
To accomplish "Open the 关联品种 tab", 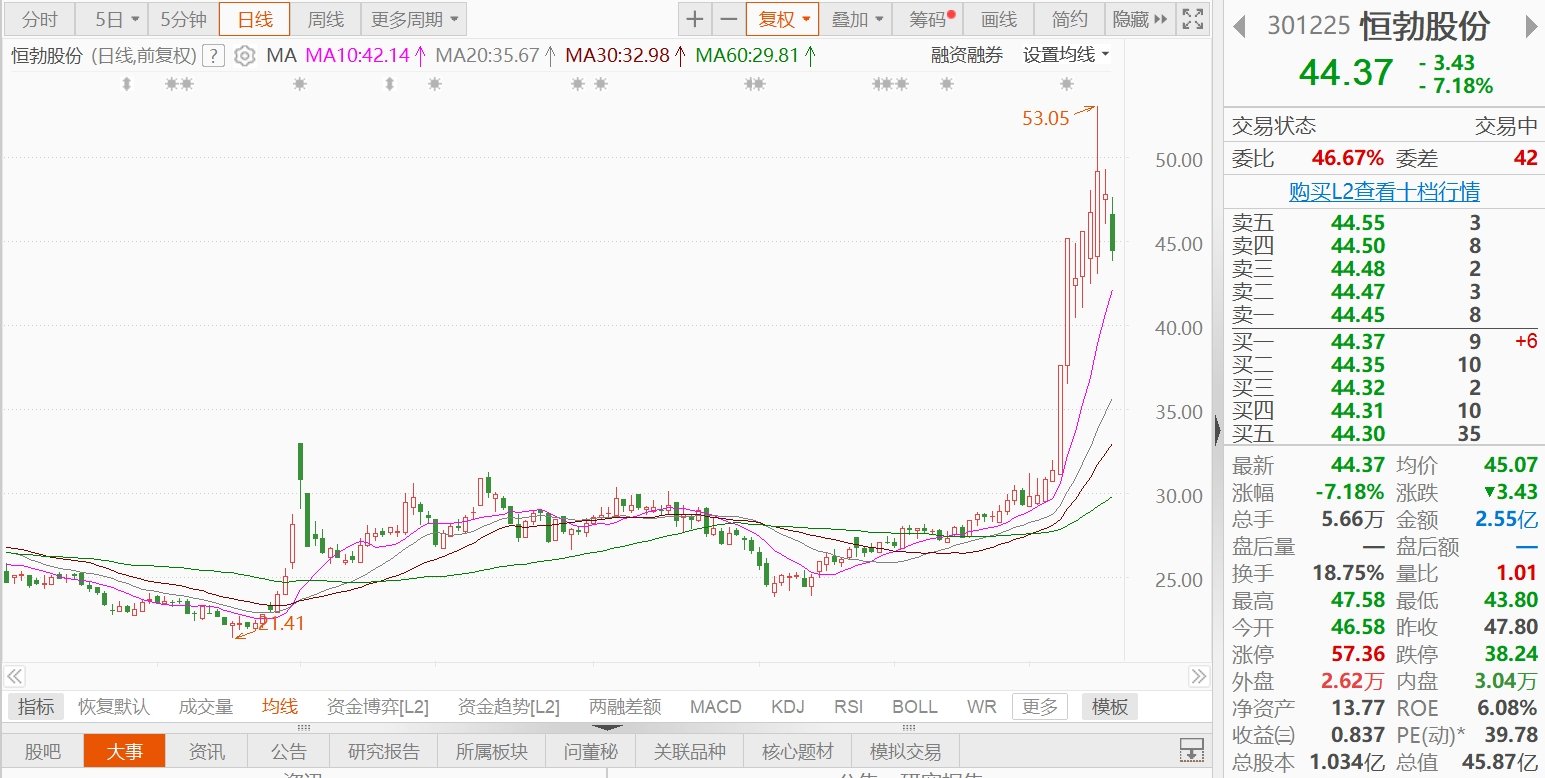I will pos(689,751).
